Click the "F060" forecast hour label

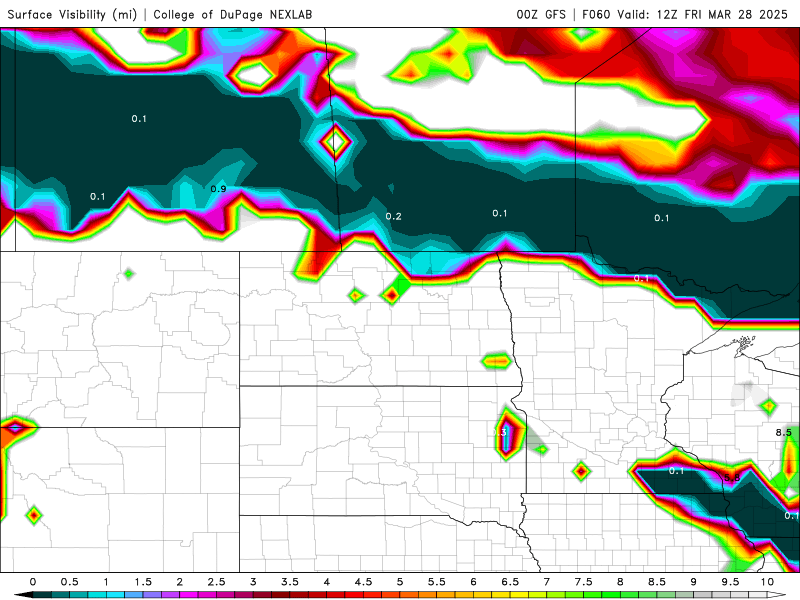click(596, 14)
